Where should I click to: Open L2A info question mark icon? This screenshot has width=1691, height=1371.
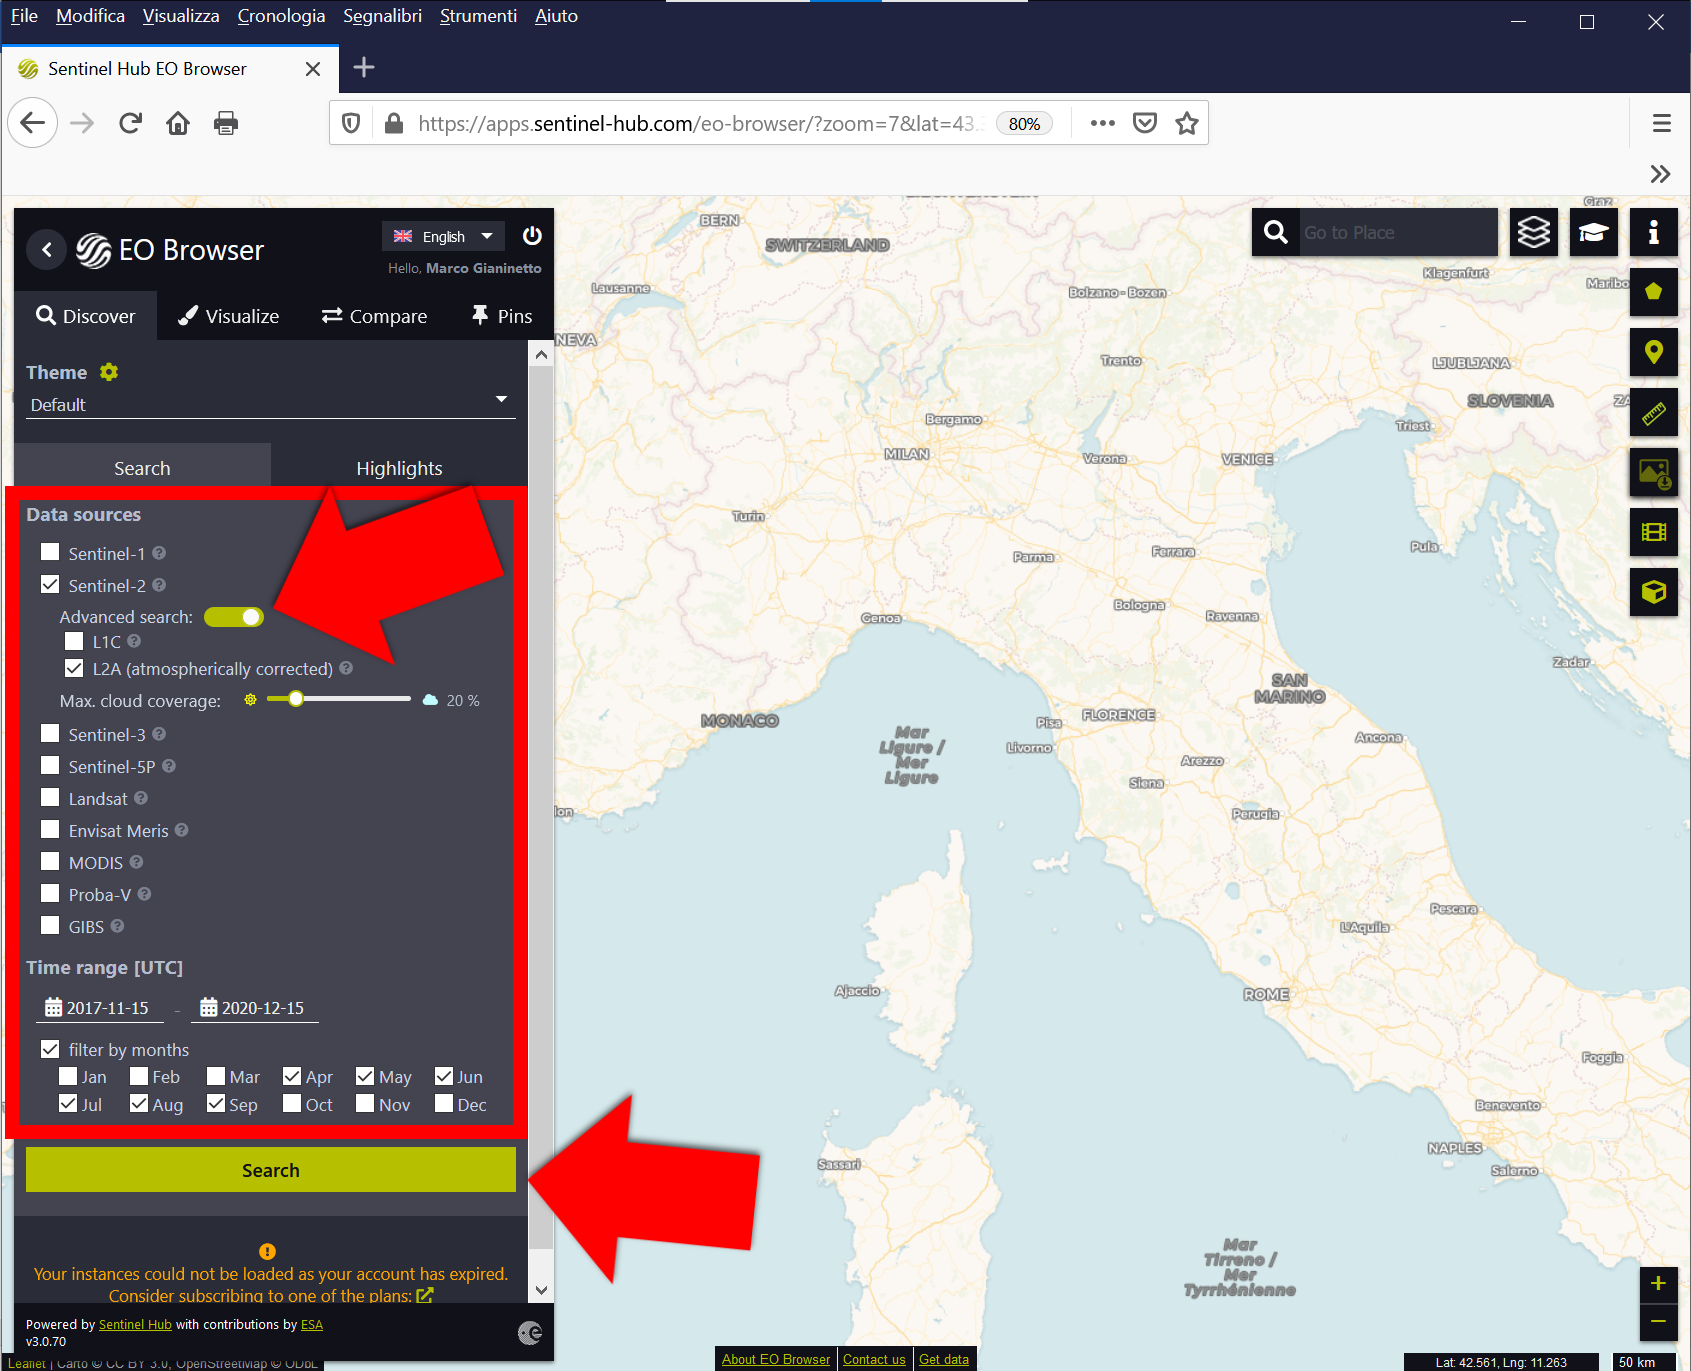click(x=346, y=668)
